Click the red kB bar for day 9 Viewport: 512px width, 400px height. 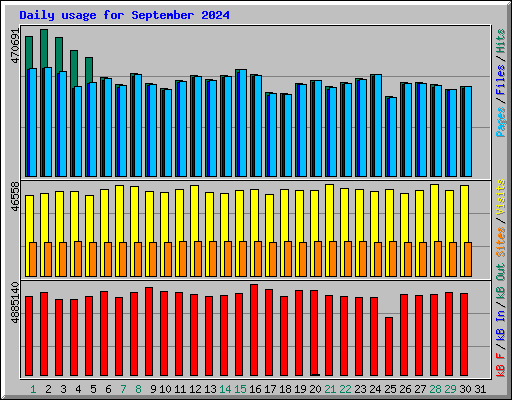(x=149, y=331)
